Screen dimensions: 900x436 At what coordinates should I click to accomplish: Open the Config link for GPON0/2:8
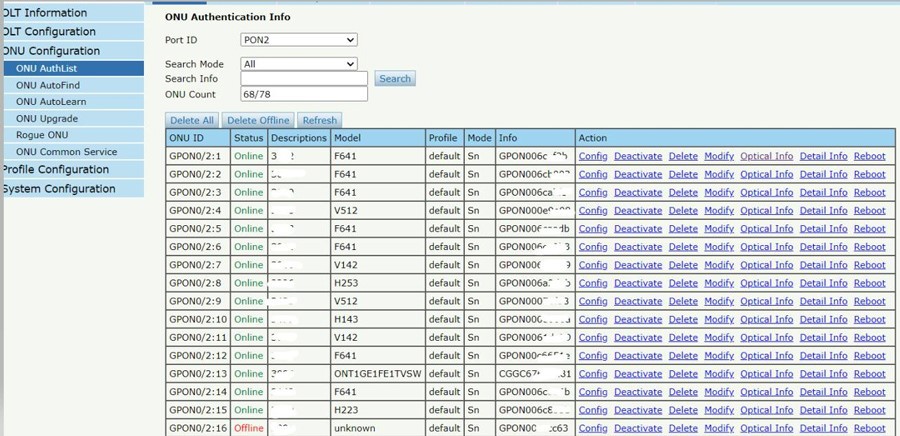tap(593, 283)
